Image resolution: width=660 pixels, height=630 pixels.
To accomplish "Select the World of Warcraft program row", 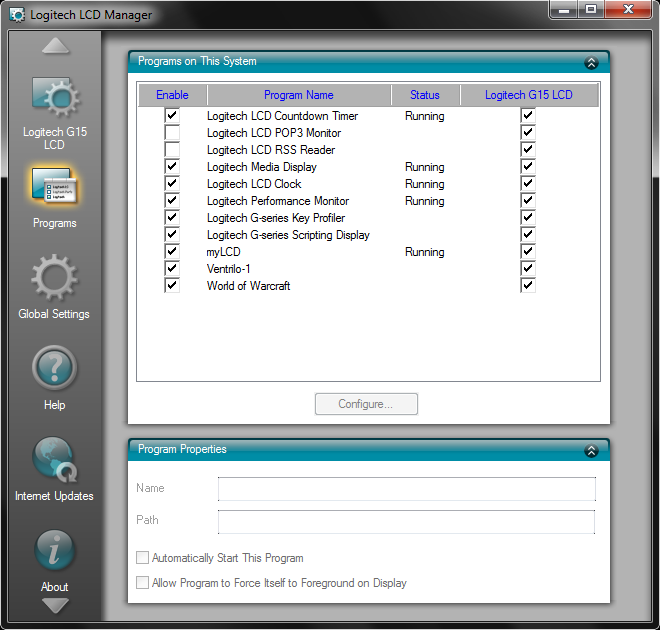I will point(368,285).
